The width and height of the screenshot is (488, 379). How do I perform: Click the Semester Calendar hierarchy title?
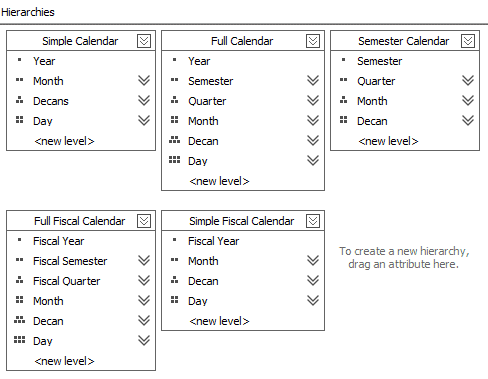tap(403, 41)
